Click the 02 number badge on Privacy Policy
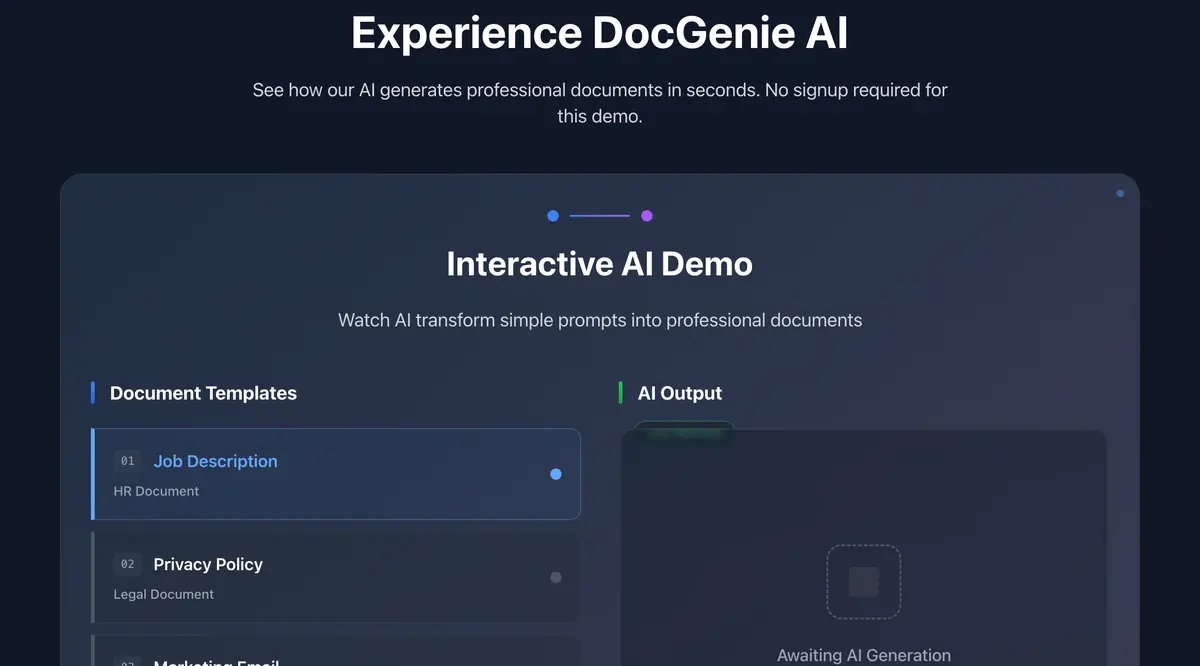This screenshot has width=1200, height=666. (127, 564)
